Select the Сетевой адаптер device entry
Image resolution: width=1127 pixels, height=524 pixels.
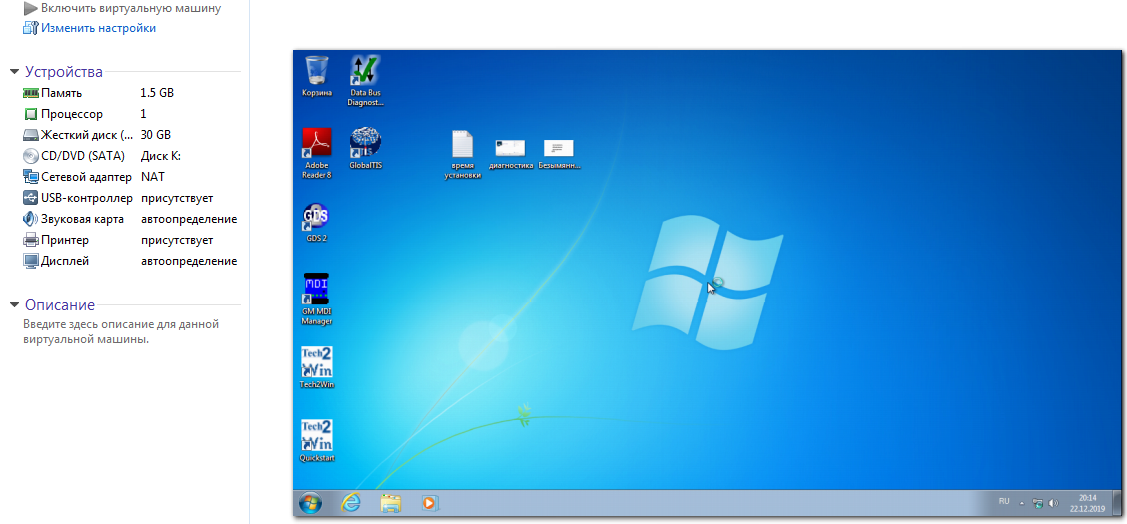85,177
